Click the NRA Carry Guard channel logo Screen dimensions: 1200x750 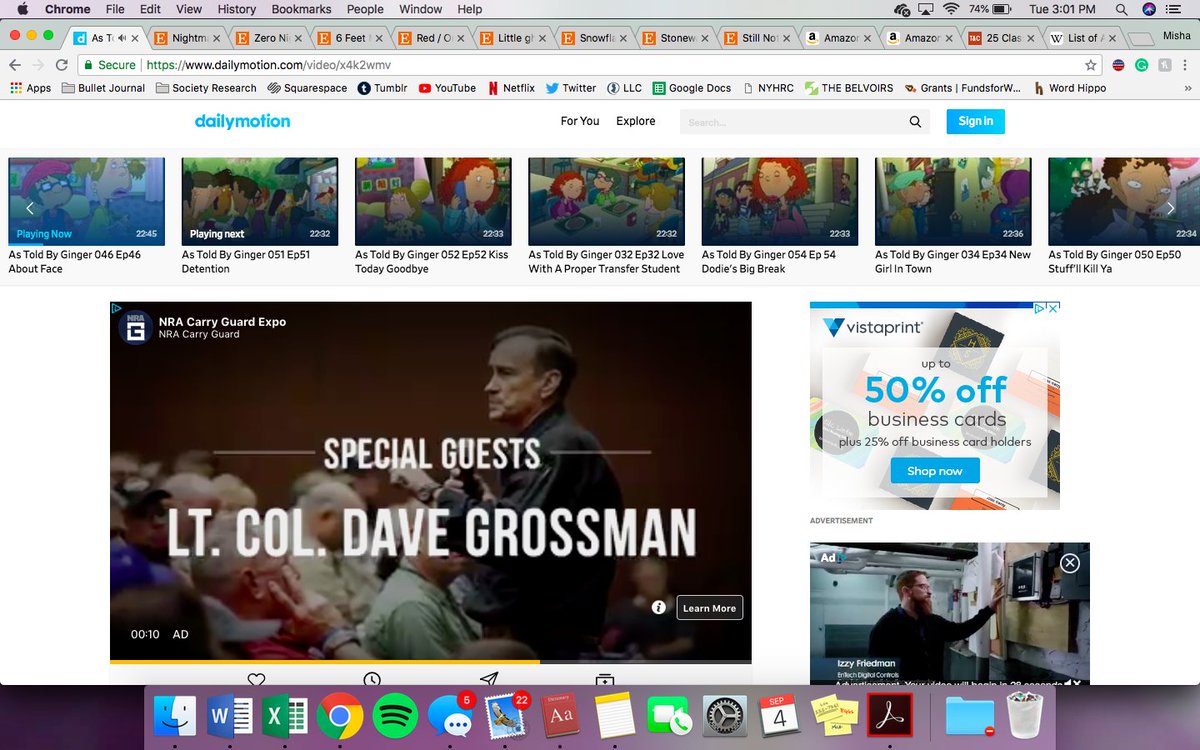[136, 327]
